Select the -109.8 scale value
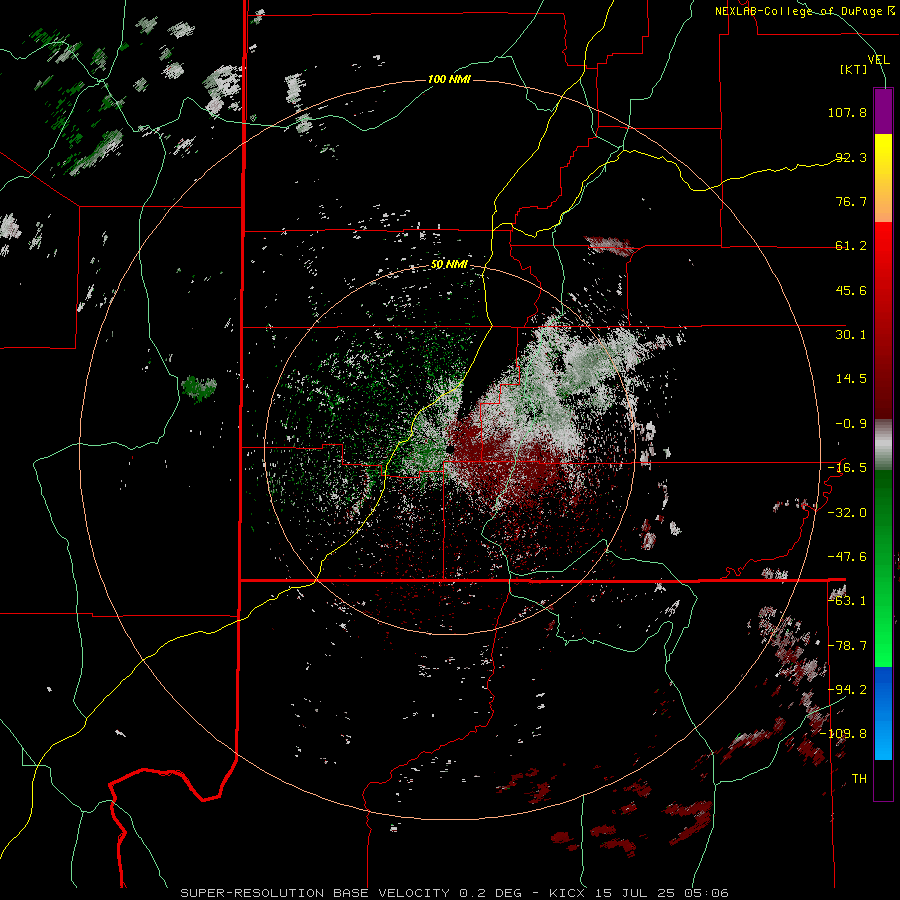The image size is (900, 900). click(x=844, y=734)
